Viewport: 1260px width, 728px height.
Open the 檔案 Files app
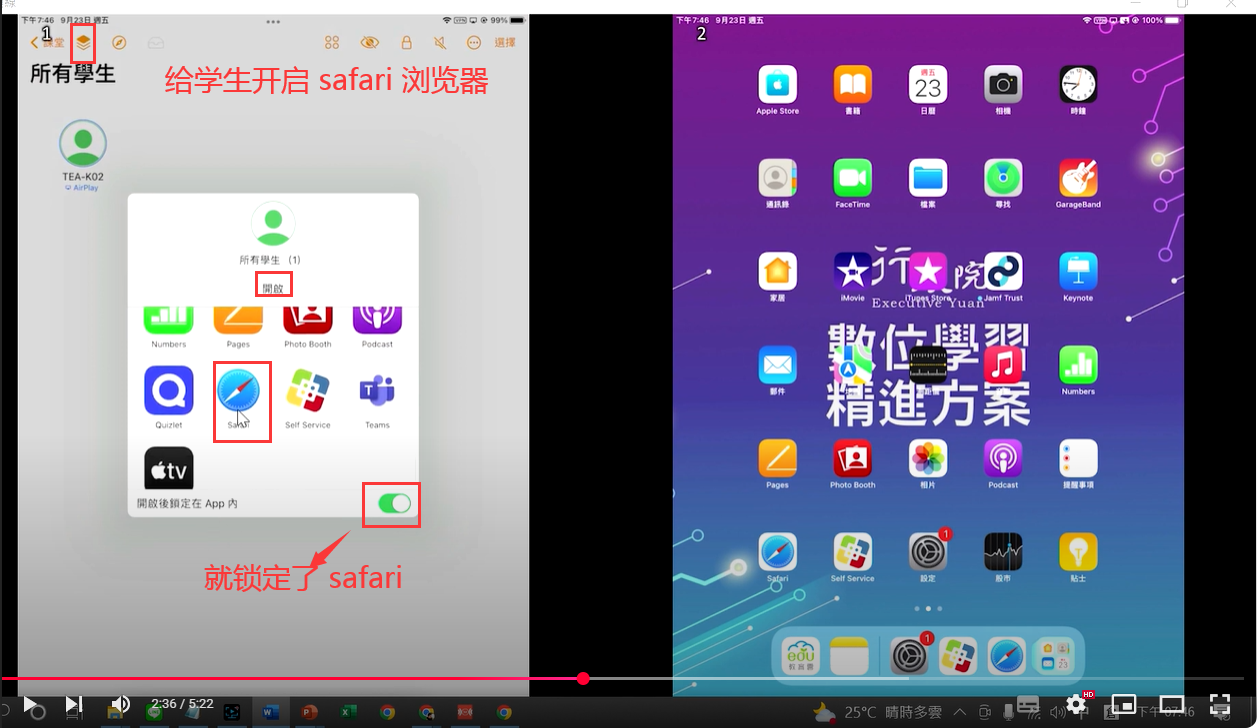(928, 178)
